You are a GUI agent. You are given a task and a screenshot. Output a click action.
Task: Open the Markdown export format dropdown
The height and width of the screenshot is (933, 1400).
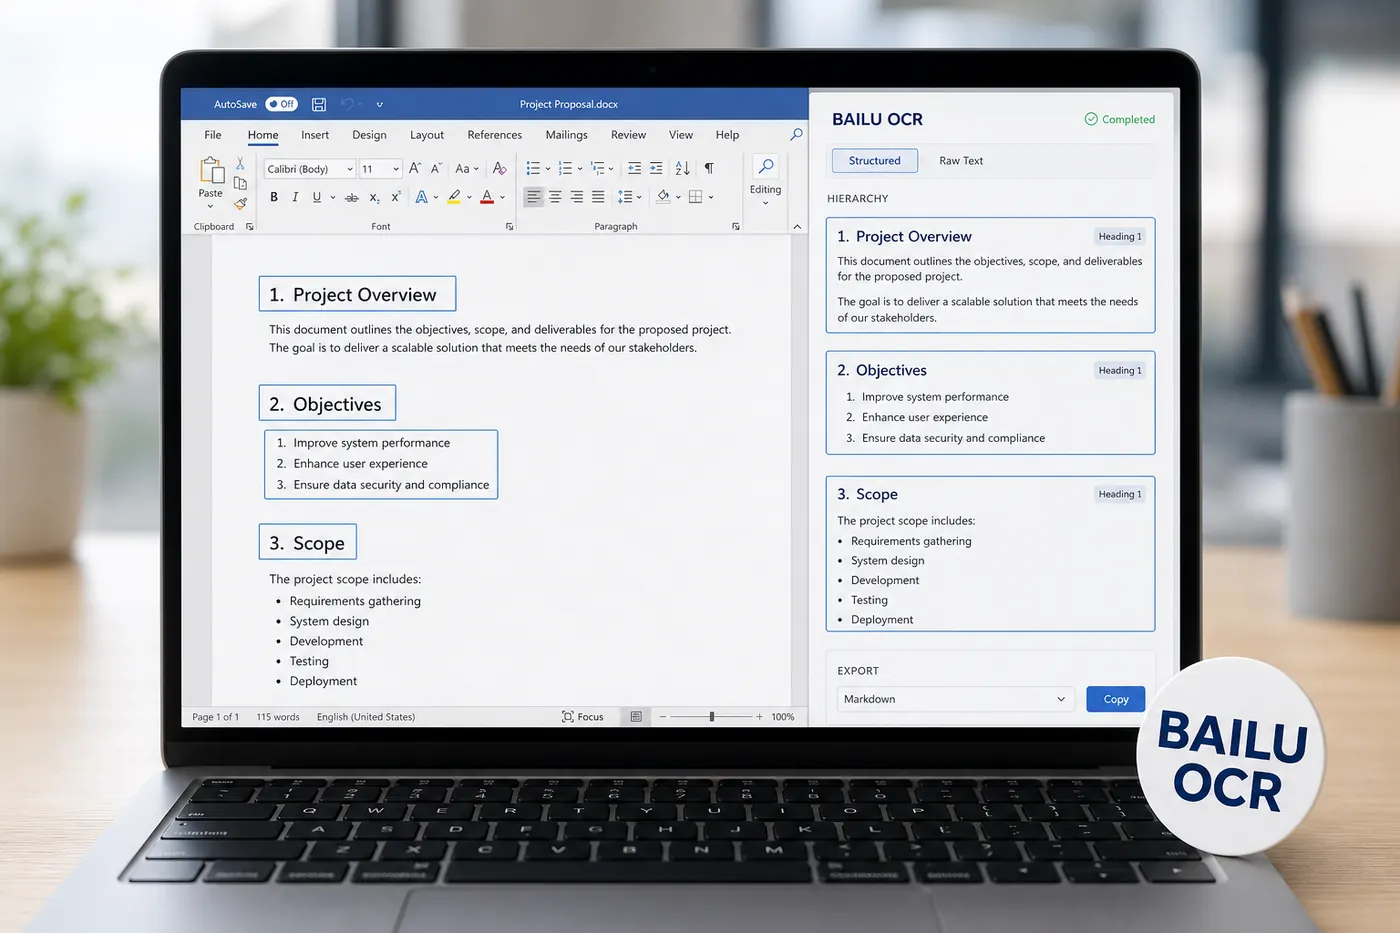pyautogui.click(x=955, y=699)
